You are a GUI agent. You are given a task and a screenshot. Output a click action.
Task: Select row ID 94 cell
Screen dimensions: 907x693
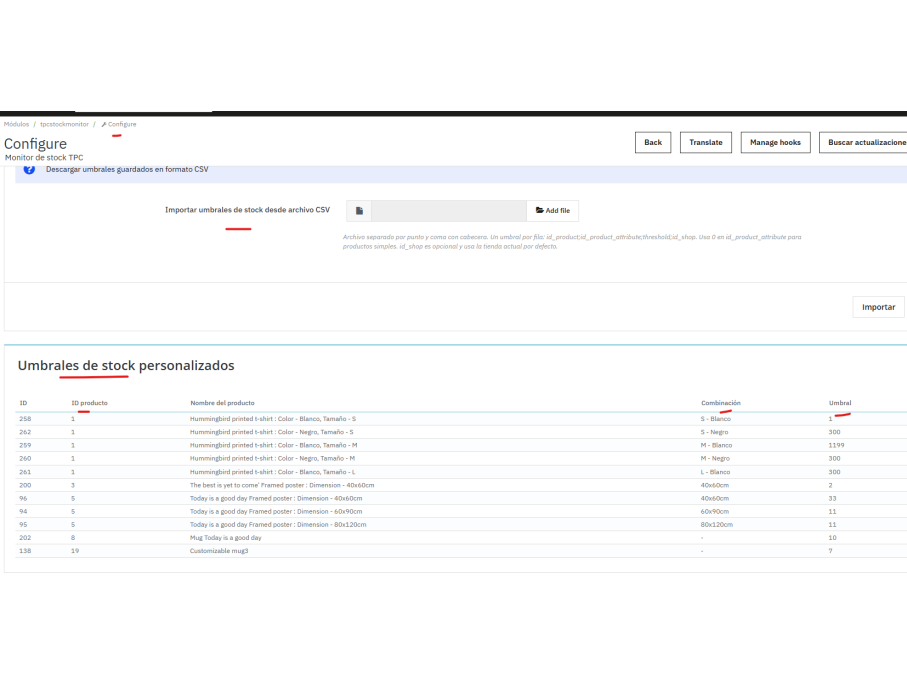[x=23, y=511]
